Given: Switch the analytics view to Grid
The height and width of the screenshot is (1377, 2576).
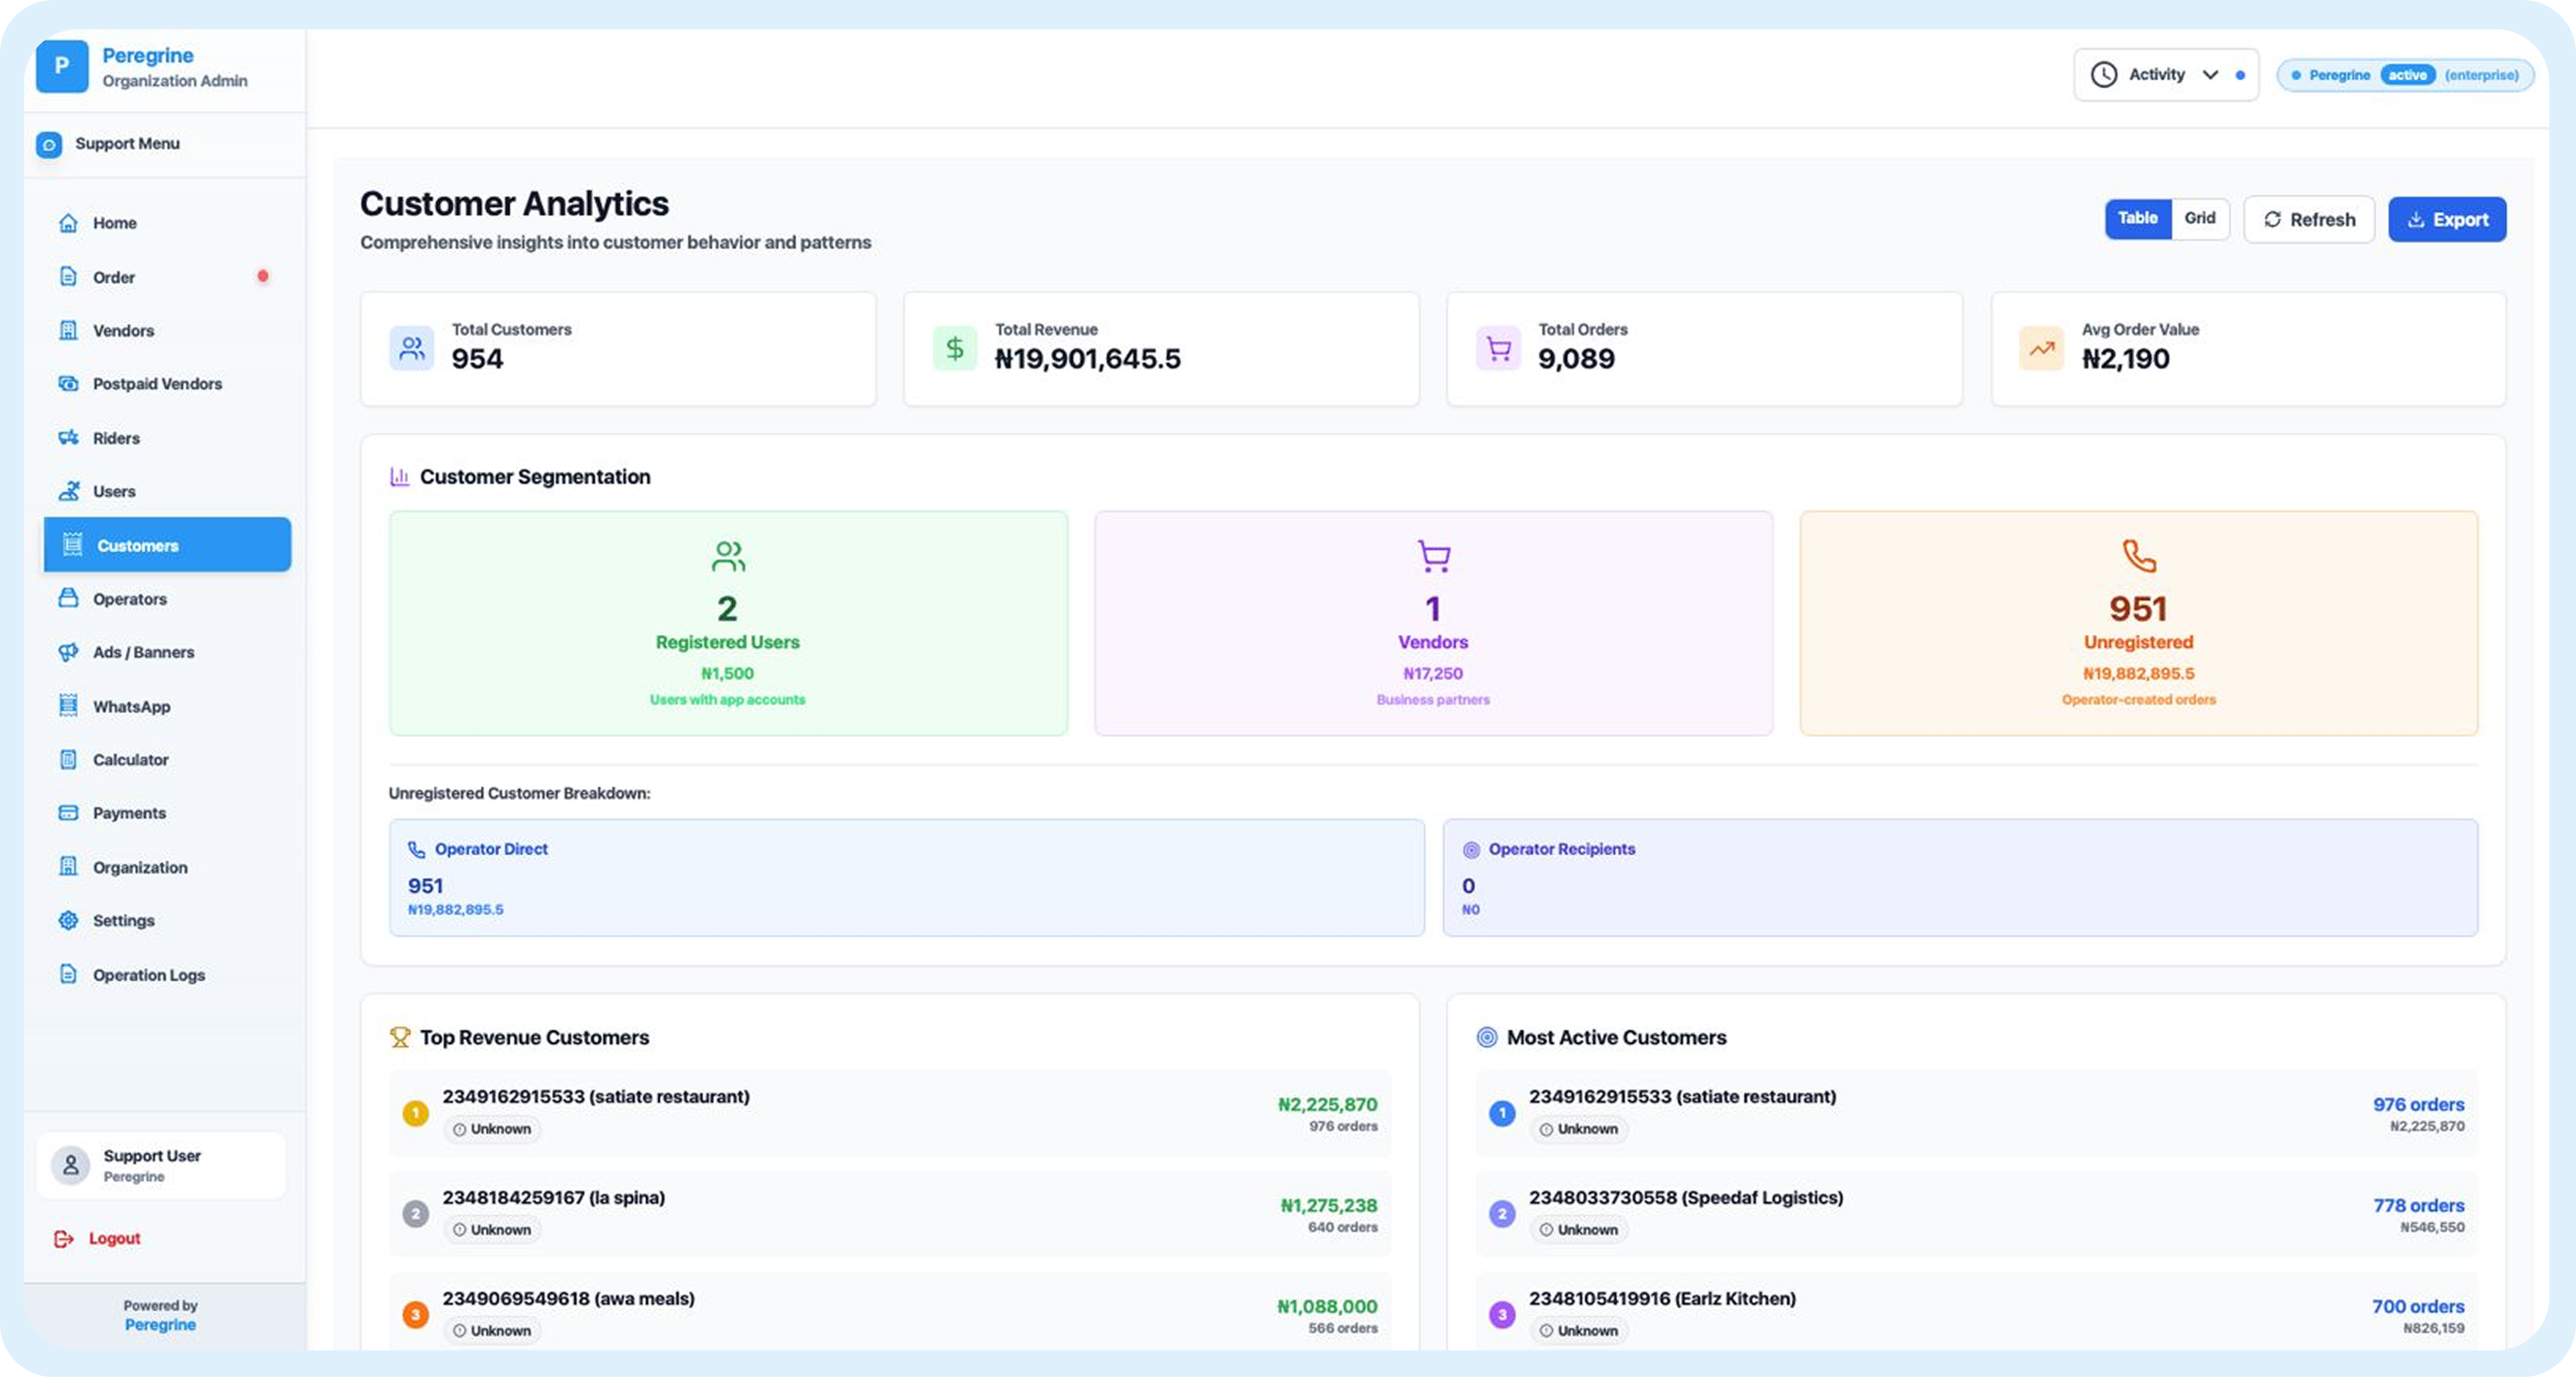Looking at the screenshot, I should (x=2201, y=218).
